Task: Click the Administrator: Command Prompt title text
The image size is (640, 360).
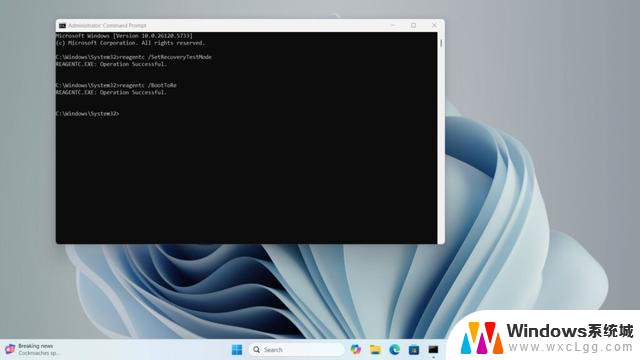Action: click(107, 26)
